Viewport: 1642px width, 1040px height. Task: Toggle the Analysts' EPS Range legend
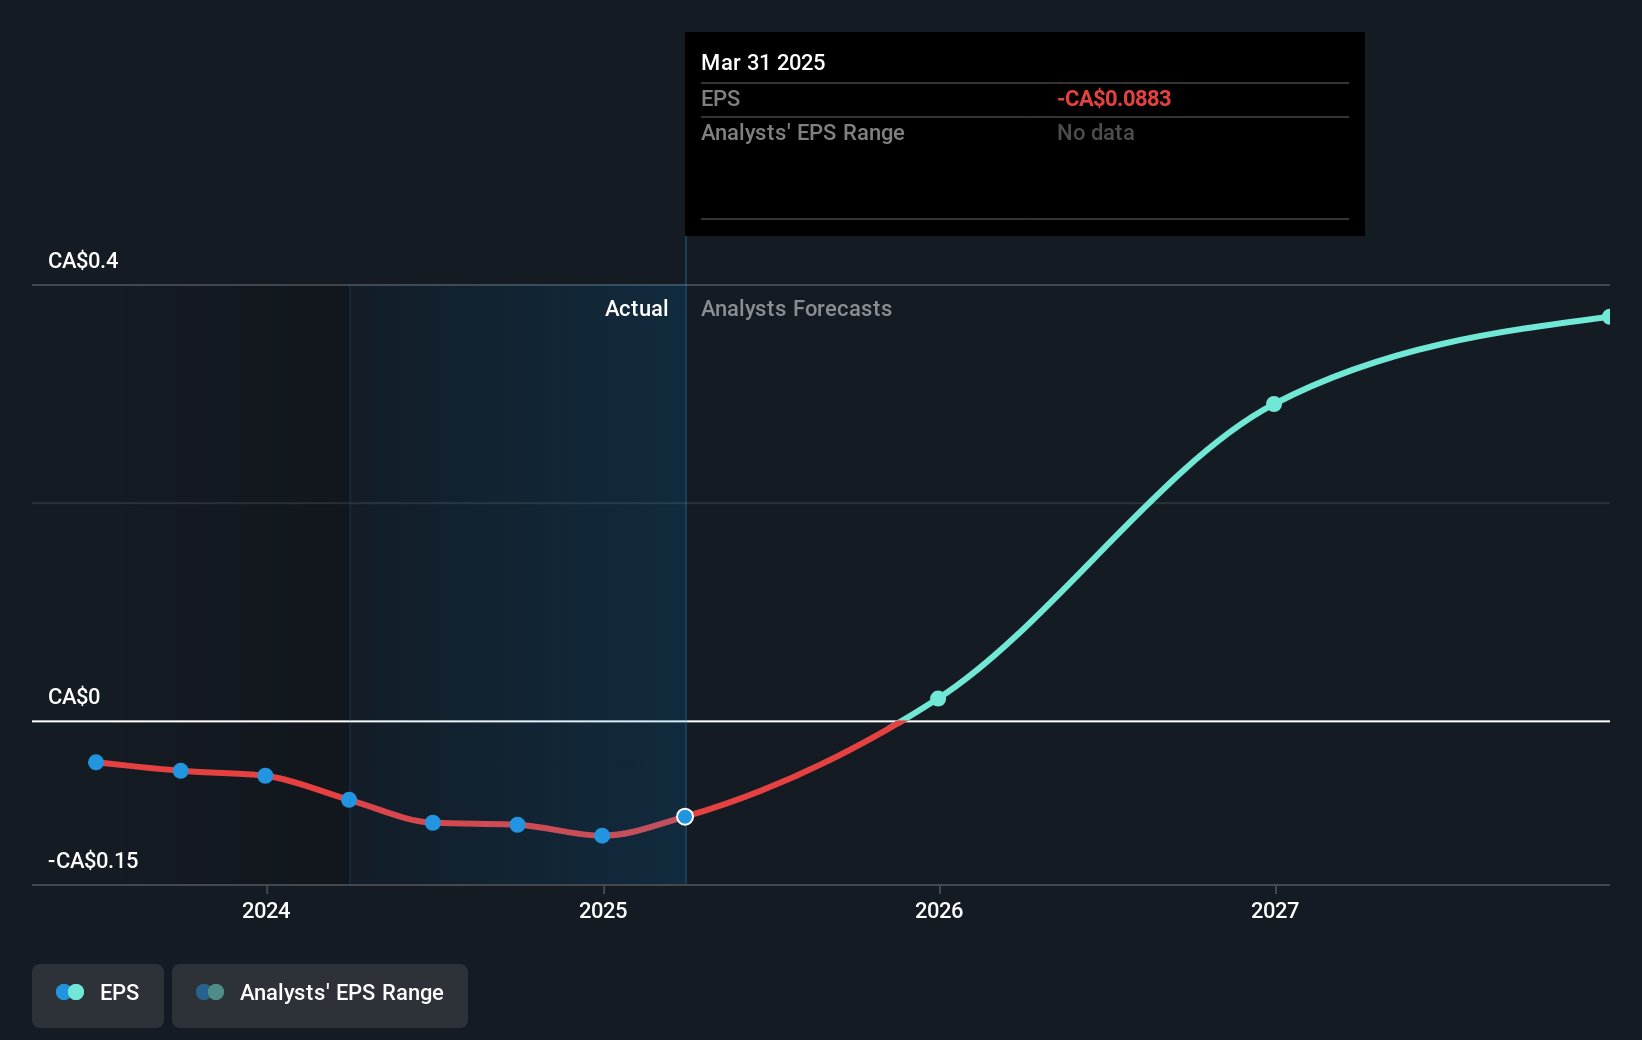[320, 995]
